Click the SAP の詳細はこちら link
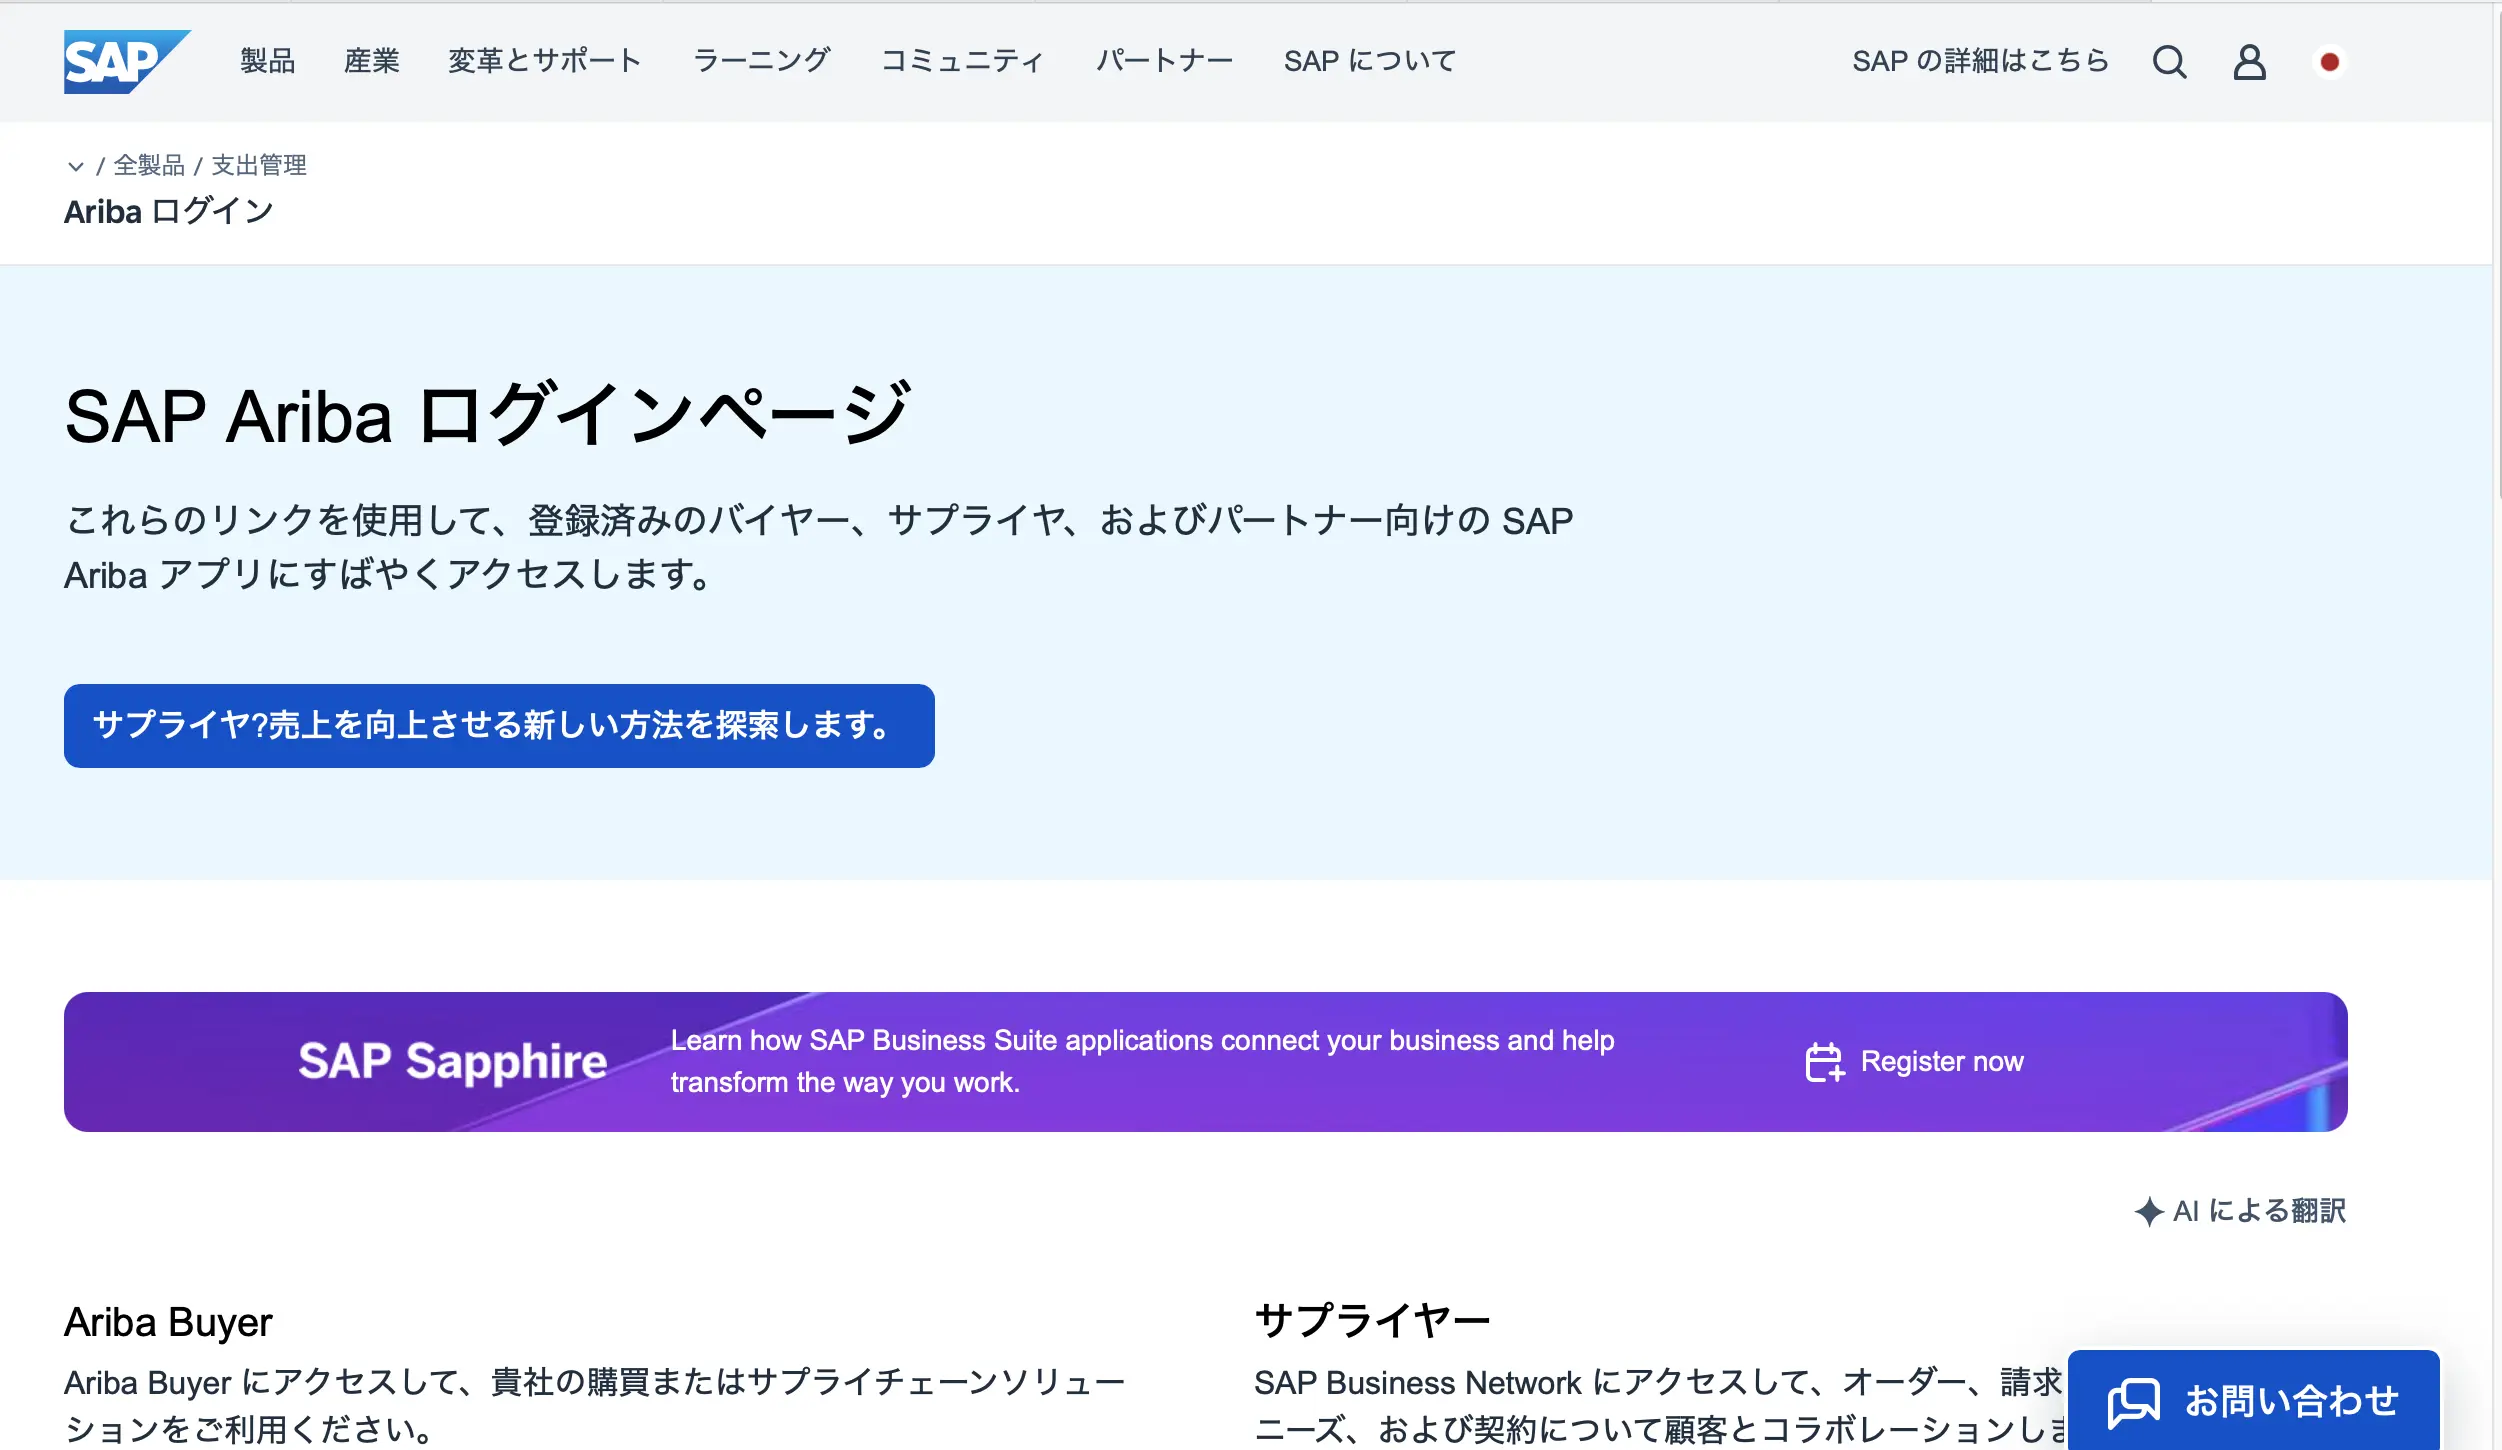The width and height of the screenshot is (2502, 1450). pos(1980,61)
